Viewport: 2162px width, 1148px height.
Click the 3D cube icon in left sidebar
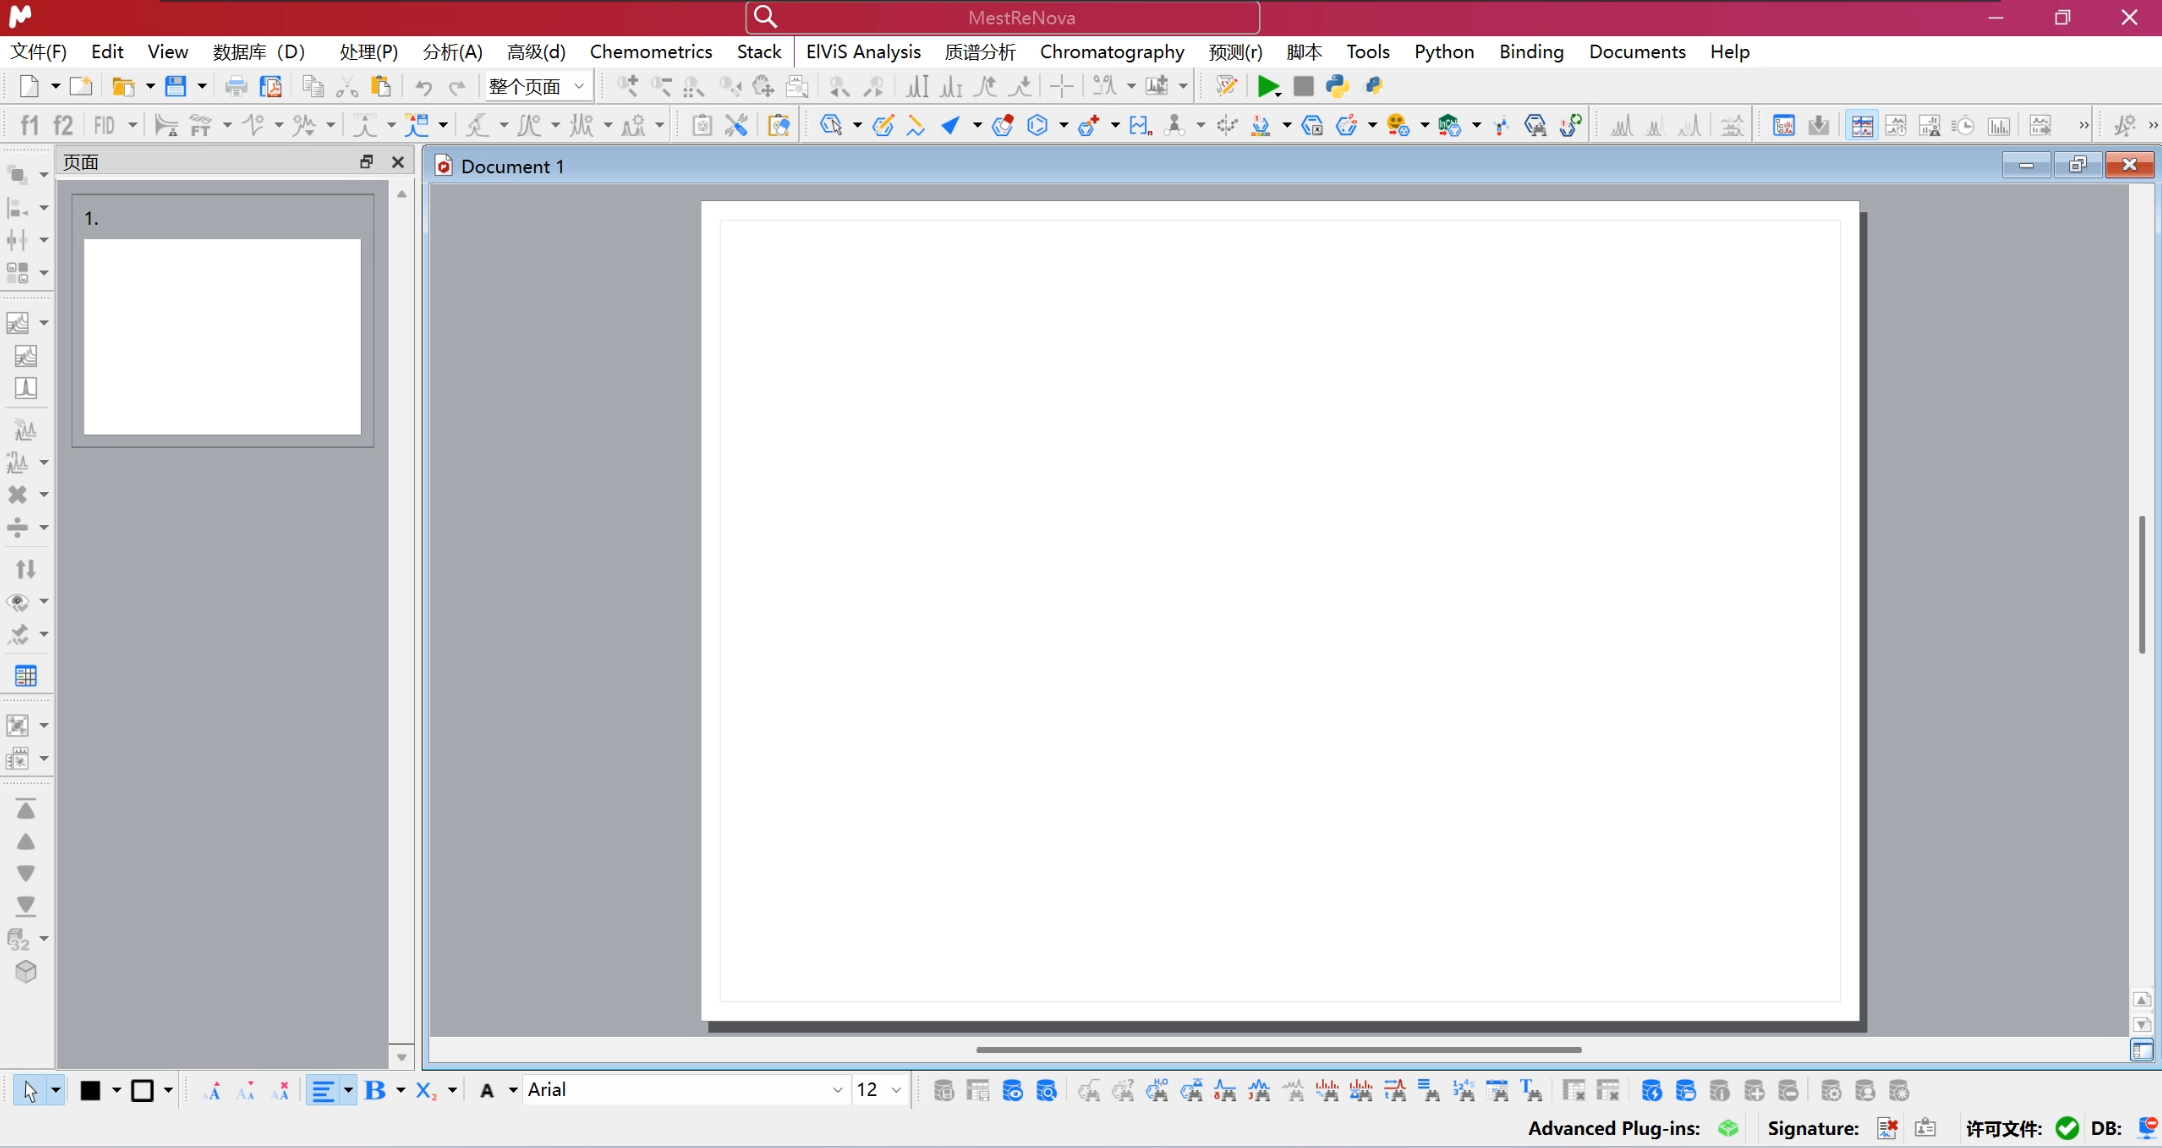[x=26, y=971]
